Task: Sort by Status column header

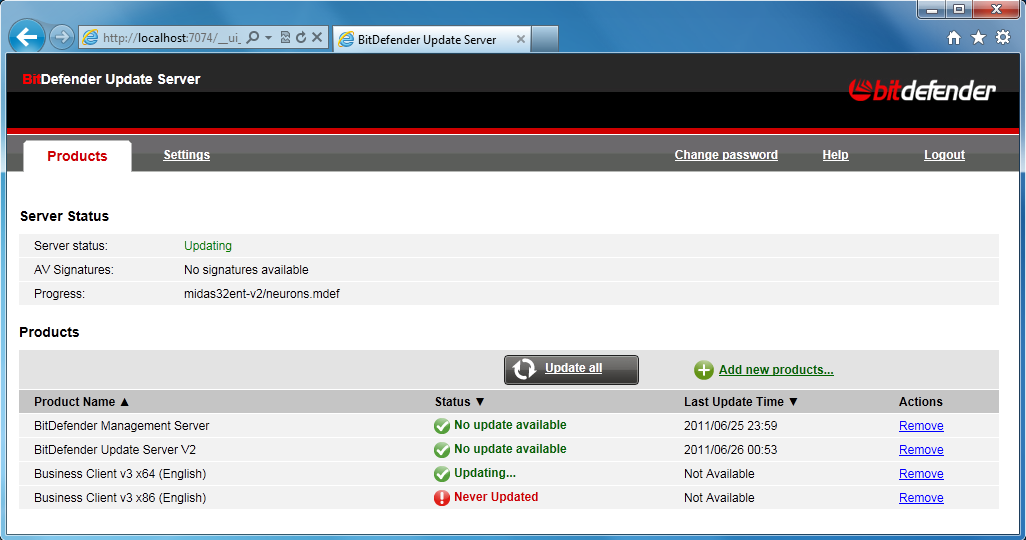Action: 459,402
